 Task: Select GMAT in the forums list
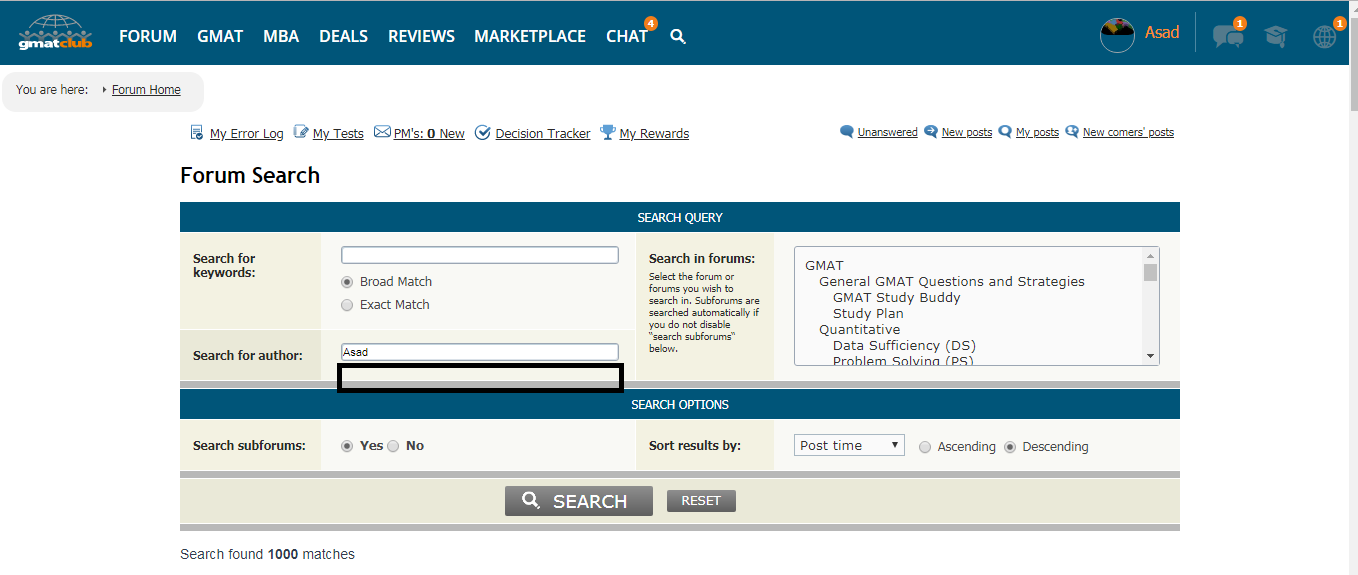(824, 266)
